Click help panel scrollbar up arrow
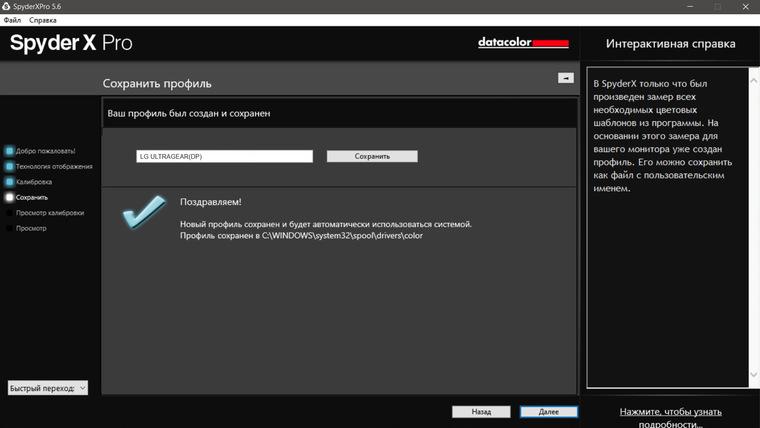Viewport: 760px width, 428px height. 754,81
